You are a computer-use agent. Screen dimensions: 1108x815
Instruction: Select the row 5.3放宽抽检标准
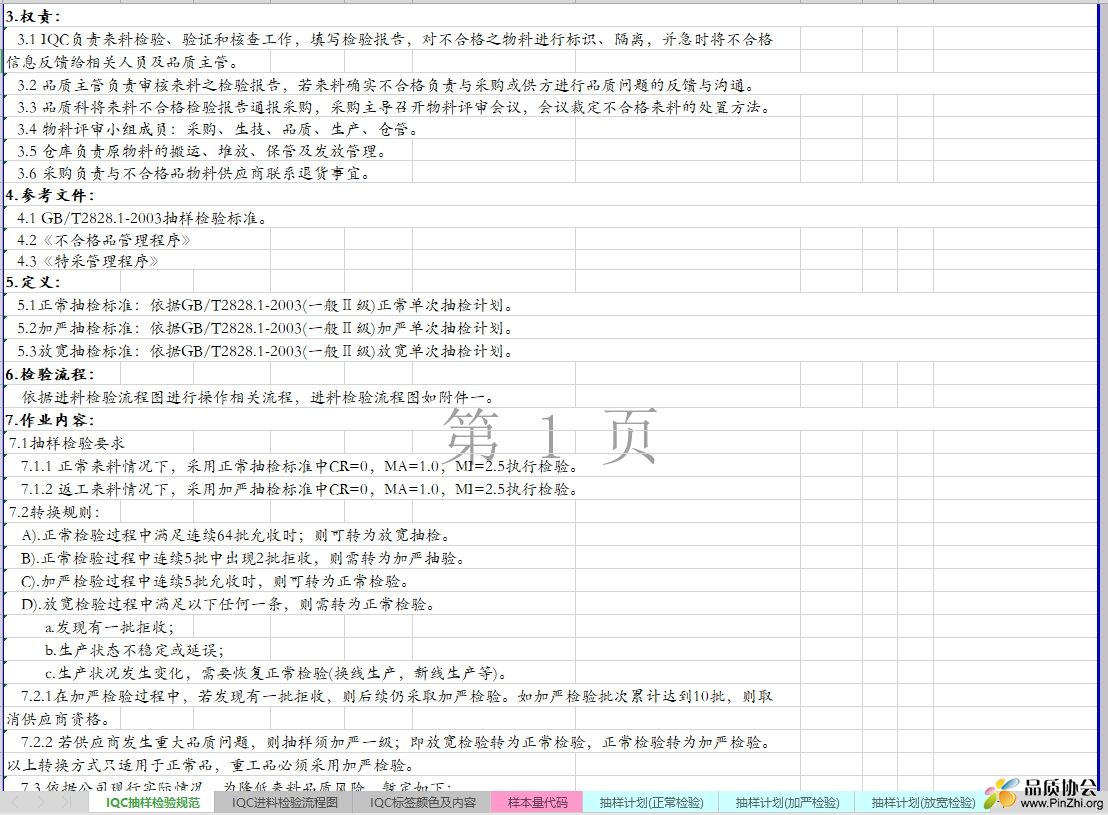coord(266,351)
